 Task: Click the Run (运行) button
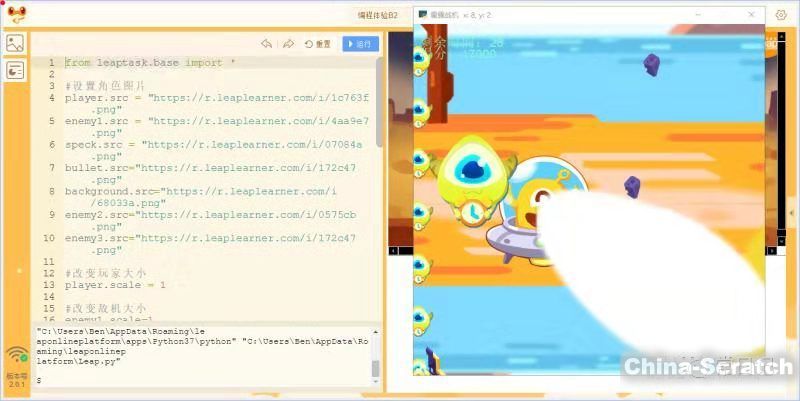(x=360, y=44)
